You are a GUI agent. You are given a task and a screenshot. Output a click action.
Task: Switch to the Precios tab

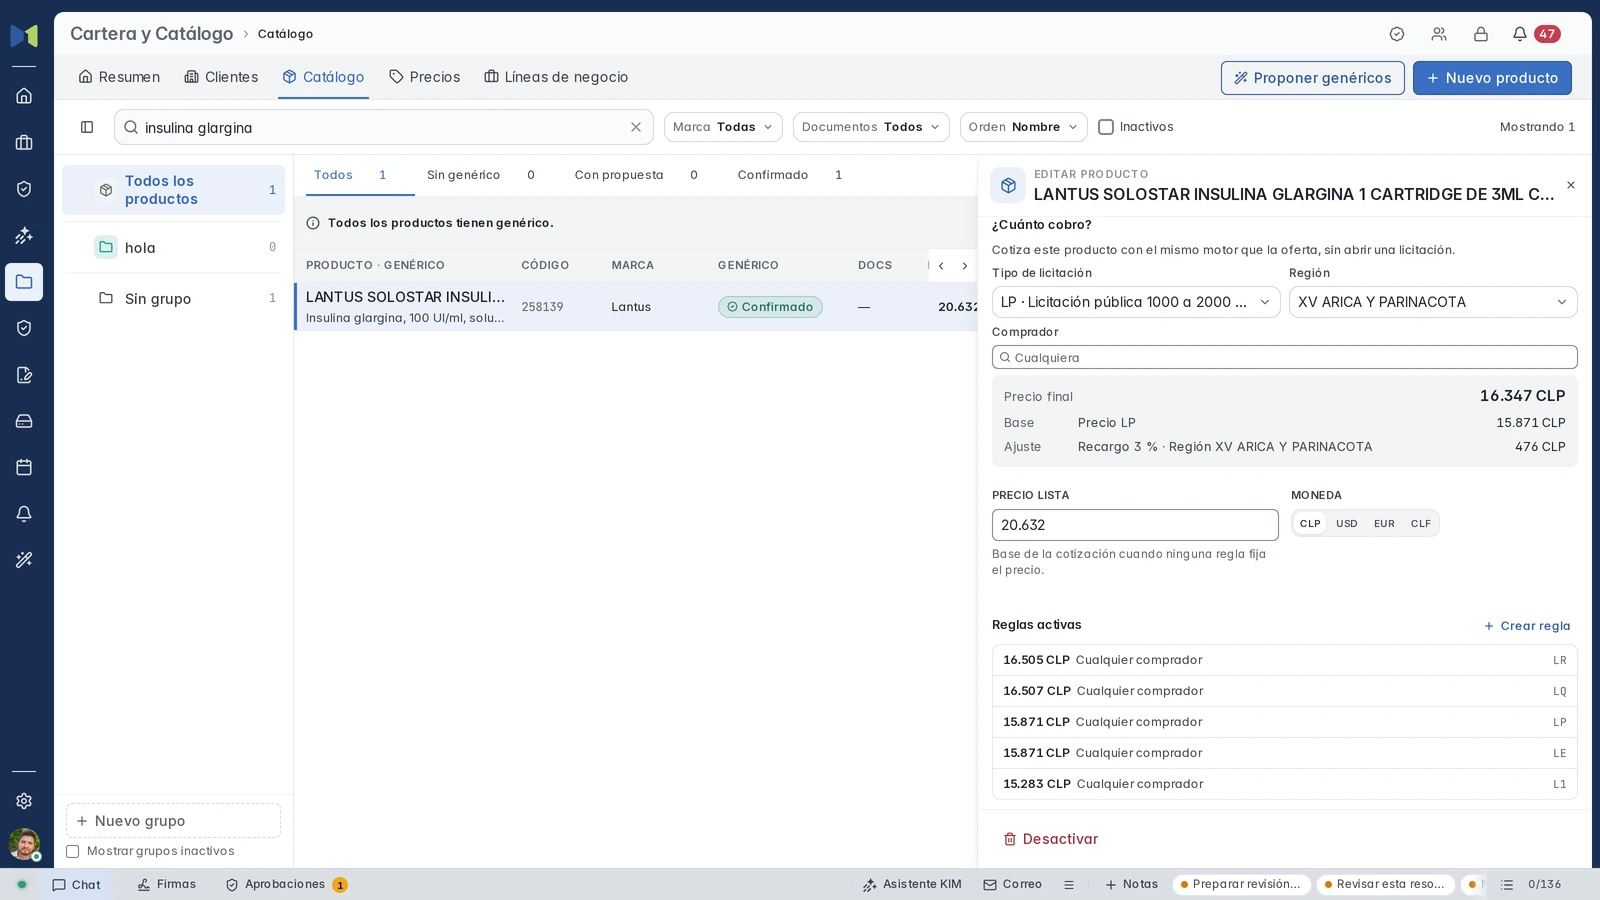[425, 77]
